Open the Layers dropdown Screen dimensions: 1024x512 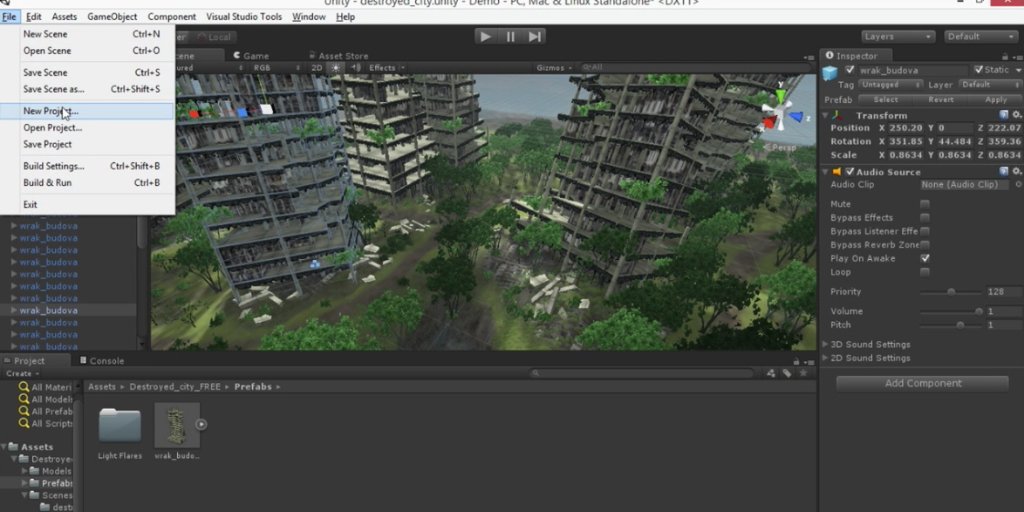(897, 37)
